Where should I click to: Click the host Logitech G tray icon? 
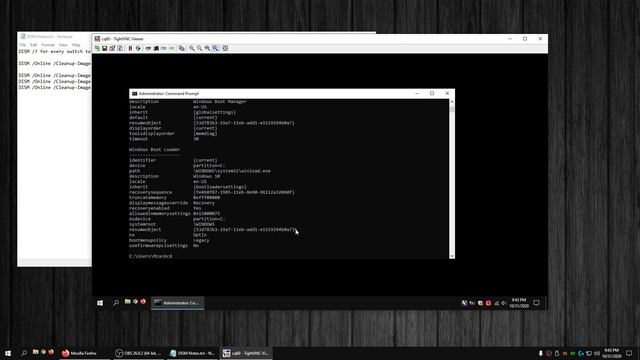[x=581, y=353]
